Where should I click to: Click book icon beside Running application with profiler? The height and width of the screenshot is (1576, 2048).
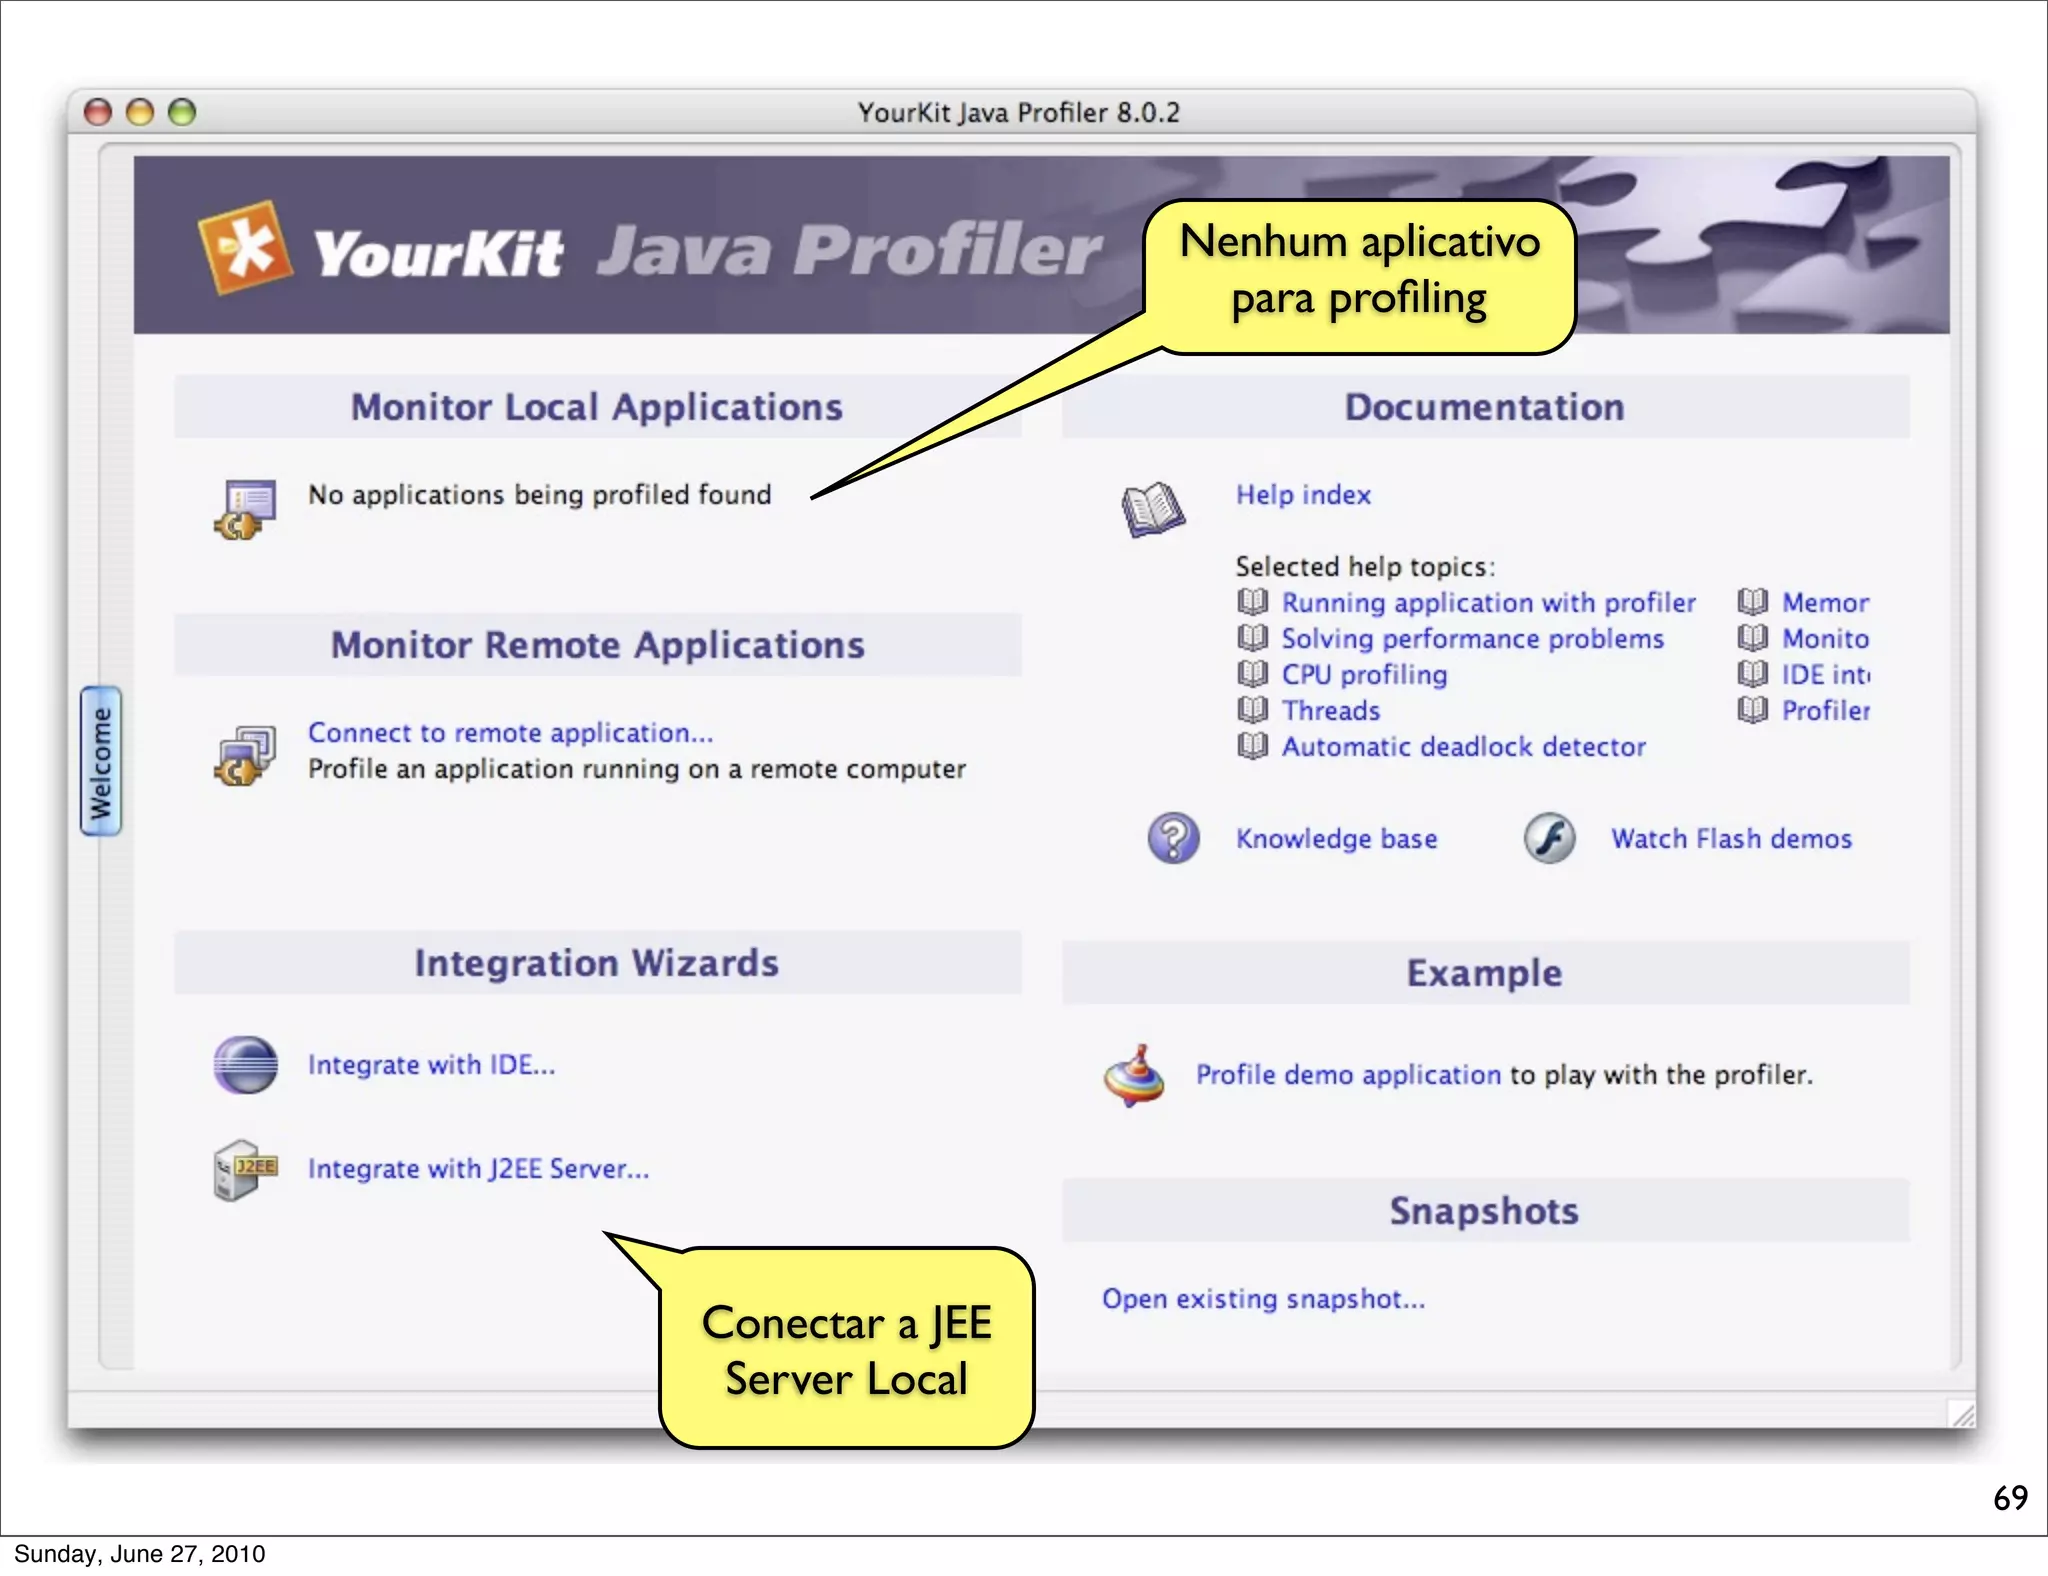point(1252,602)
